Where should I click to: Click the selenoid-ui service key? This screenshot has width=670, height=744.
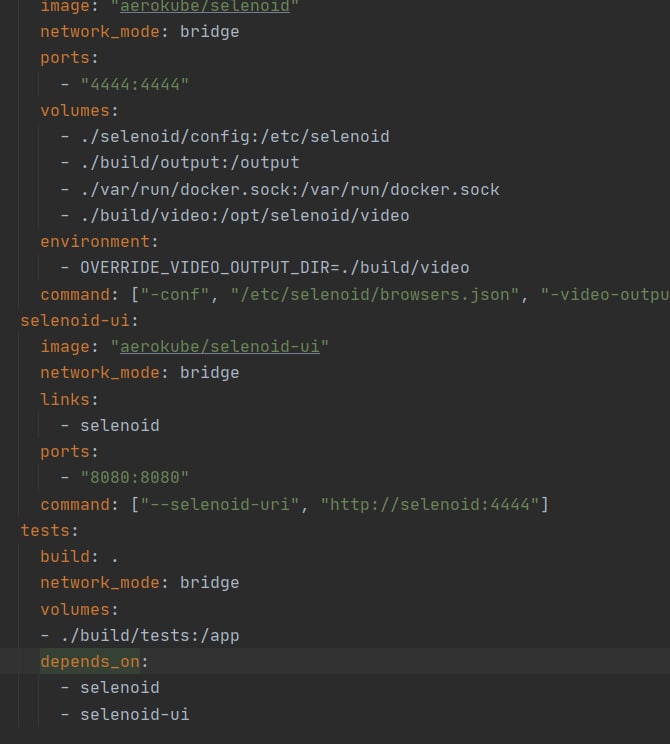point(75,320)
